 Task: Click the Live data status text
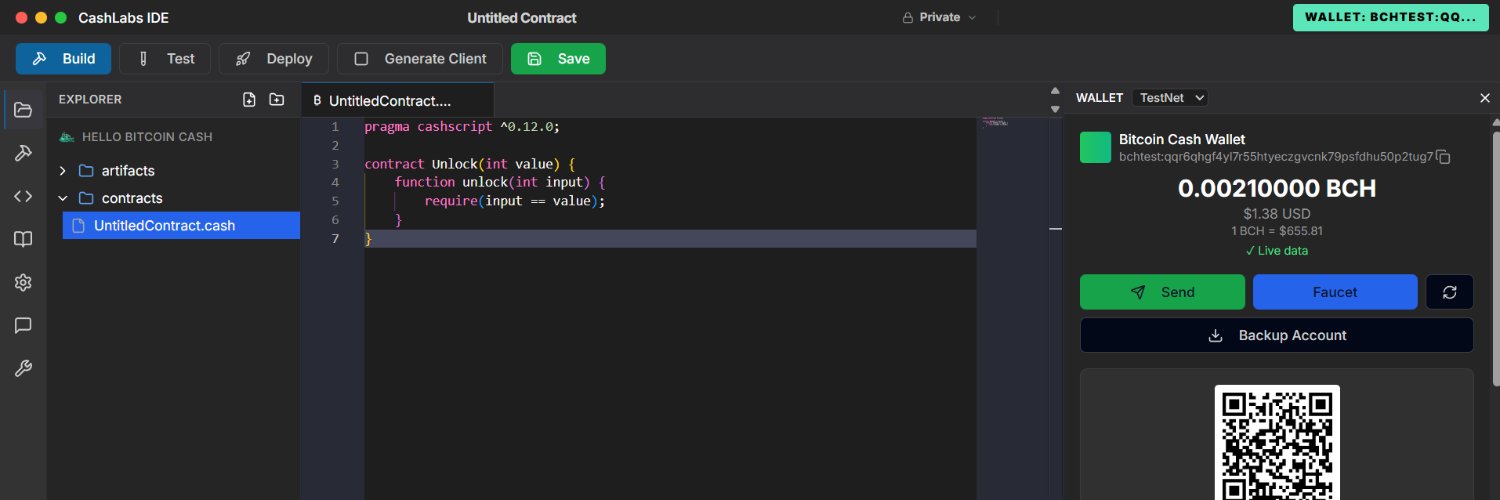[1277, 251]
